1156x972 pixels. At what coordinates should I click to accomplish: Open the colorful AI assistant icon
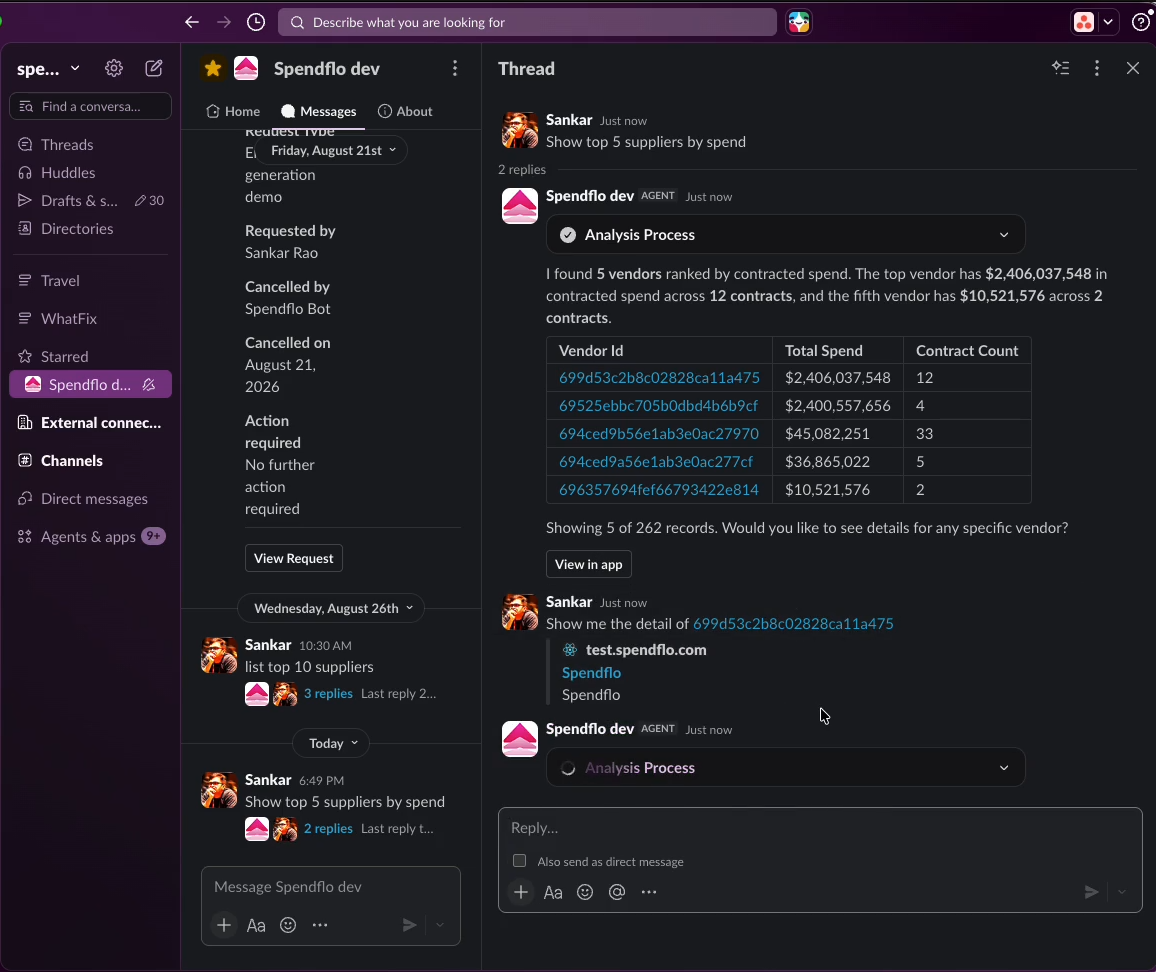tap(799, 22)
